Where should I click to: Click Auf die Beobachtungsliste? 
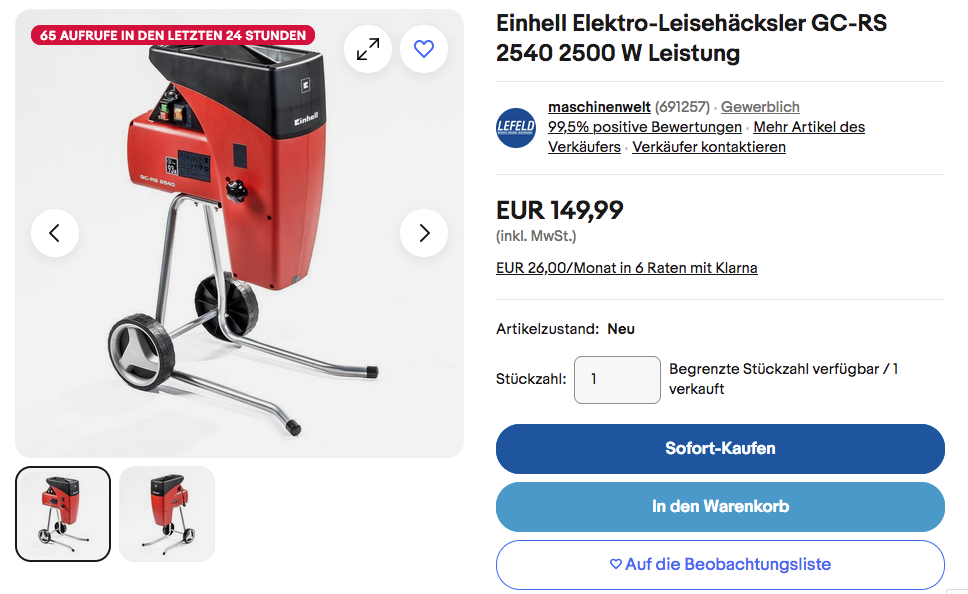[720, 564]
